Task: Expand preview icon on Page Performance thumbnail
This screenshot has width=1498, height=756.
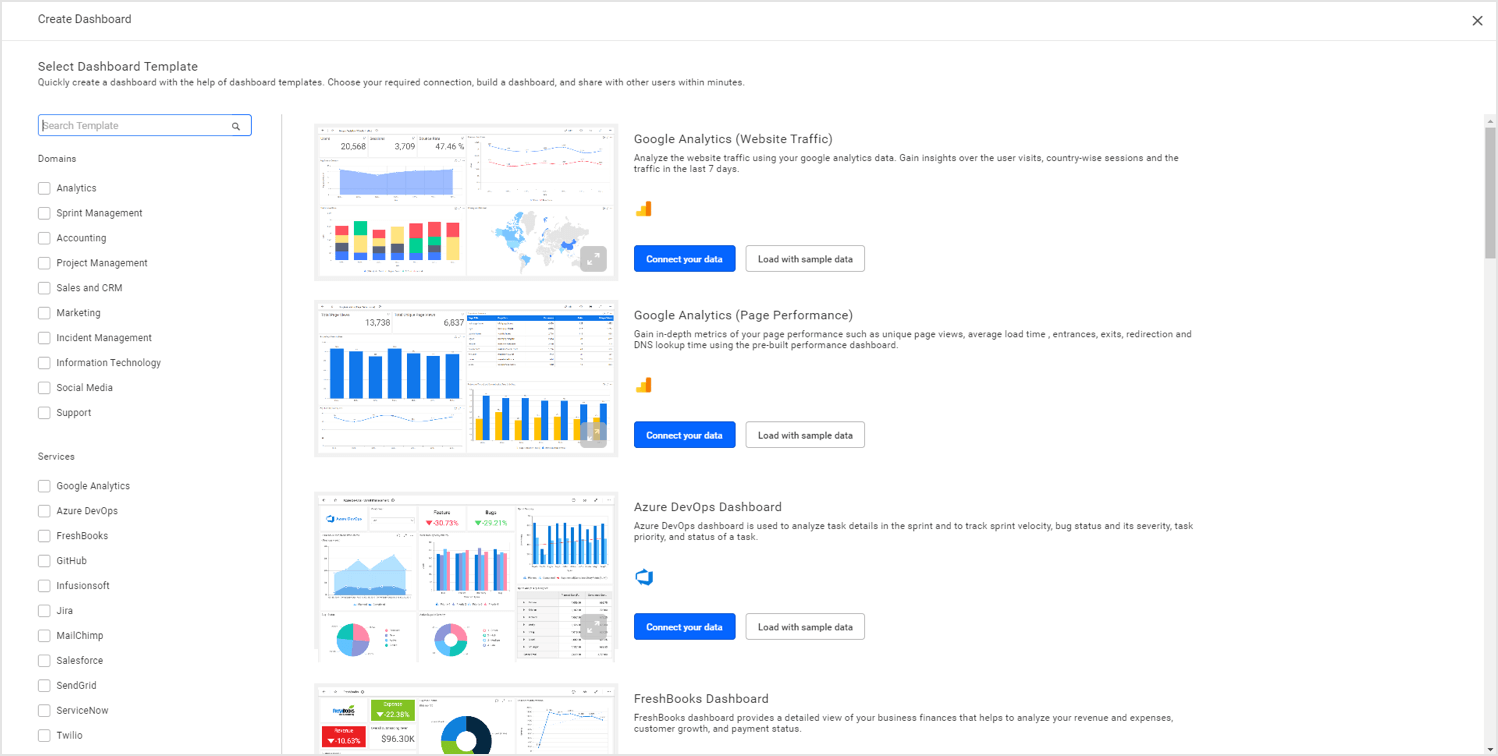Action: [x=593, y=433]
